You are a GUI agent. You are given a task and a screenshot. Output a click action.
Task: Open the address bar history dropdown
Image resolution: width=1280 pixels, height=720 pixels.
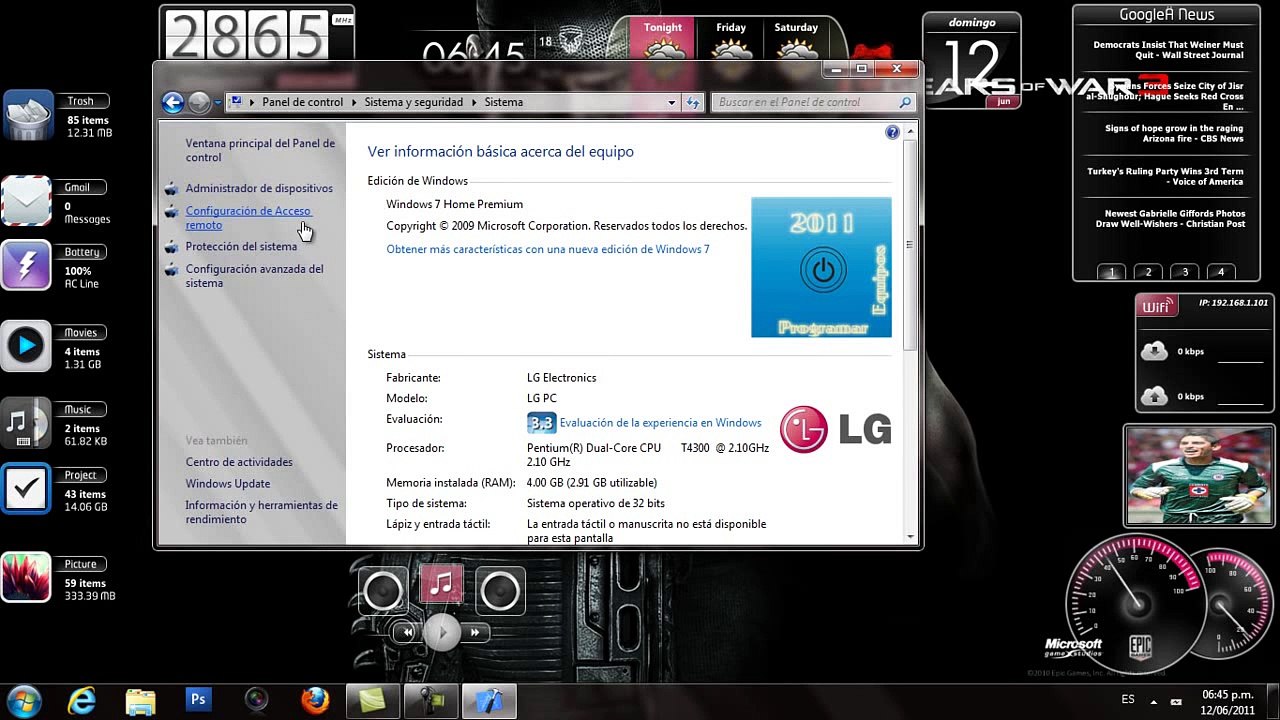point(672,102)
